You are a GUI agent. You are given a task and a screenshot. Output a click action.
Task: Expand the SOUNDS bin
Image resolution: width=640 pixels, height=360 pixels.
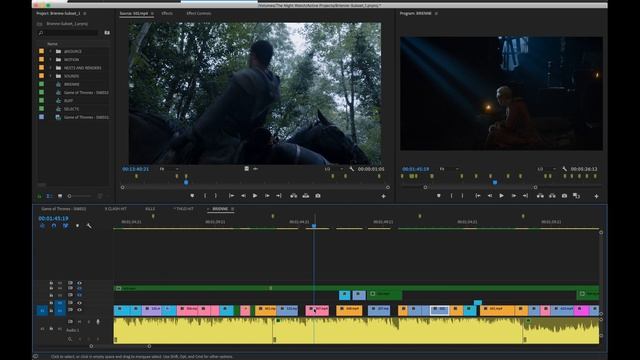click(x=51, y=76)
